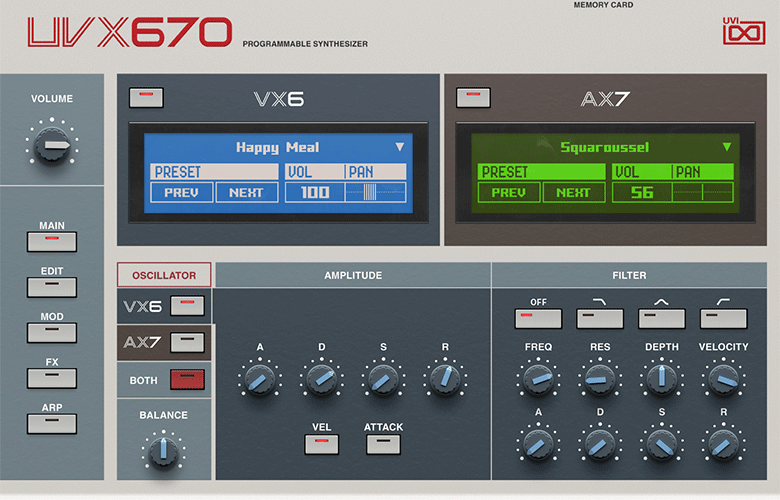
Task: Select the high-pass filter shape button
Action: coord(723,319)
